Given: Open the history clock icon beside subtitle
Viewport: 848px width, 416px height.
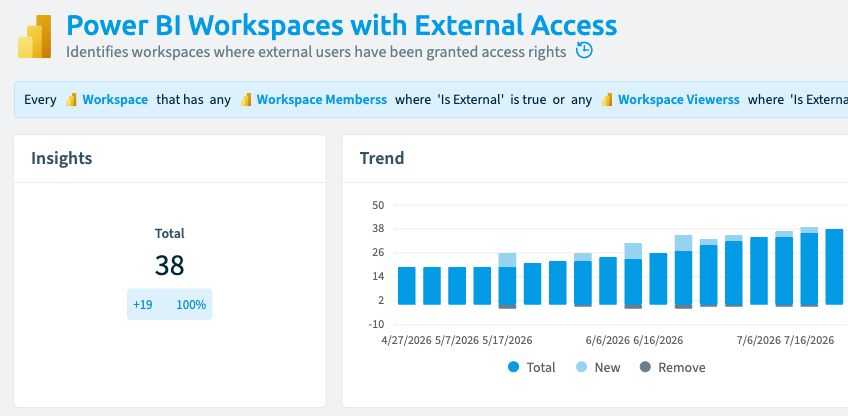Looking at the screenshot, I should (584, 51).
